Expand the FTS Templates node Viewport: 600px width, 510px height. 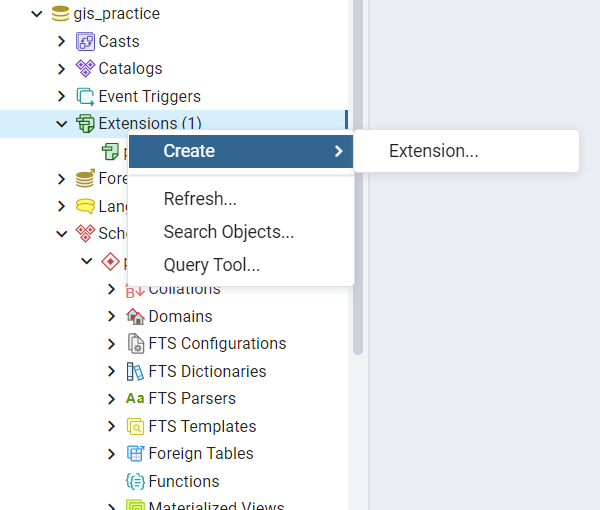click(112, 426)
